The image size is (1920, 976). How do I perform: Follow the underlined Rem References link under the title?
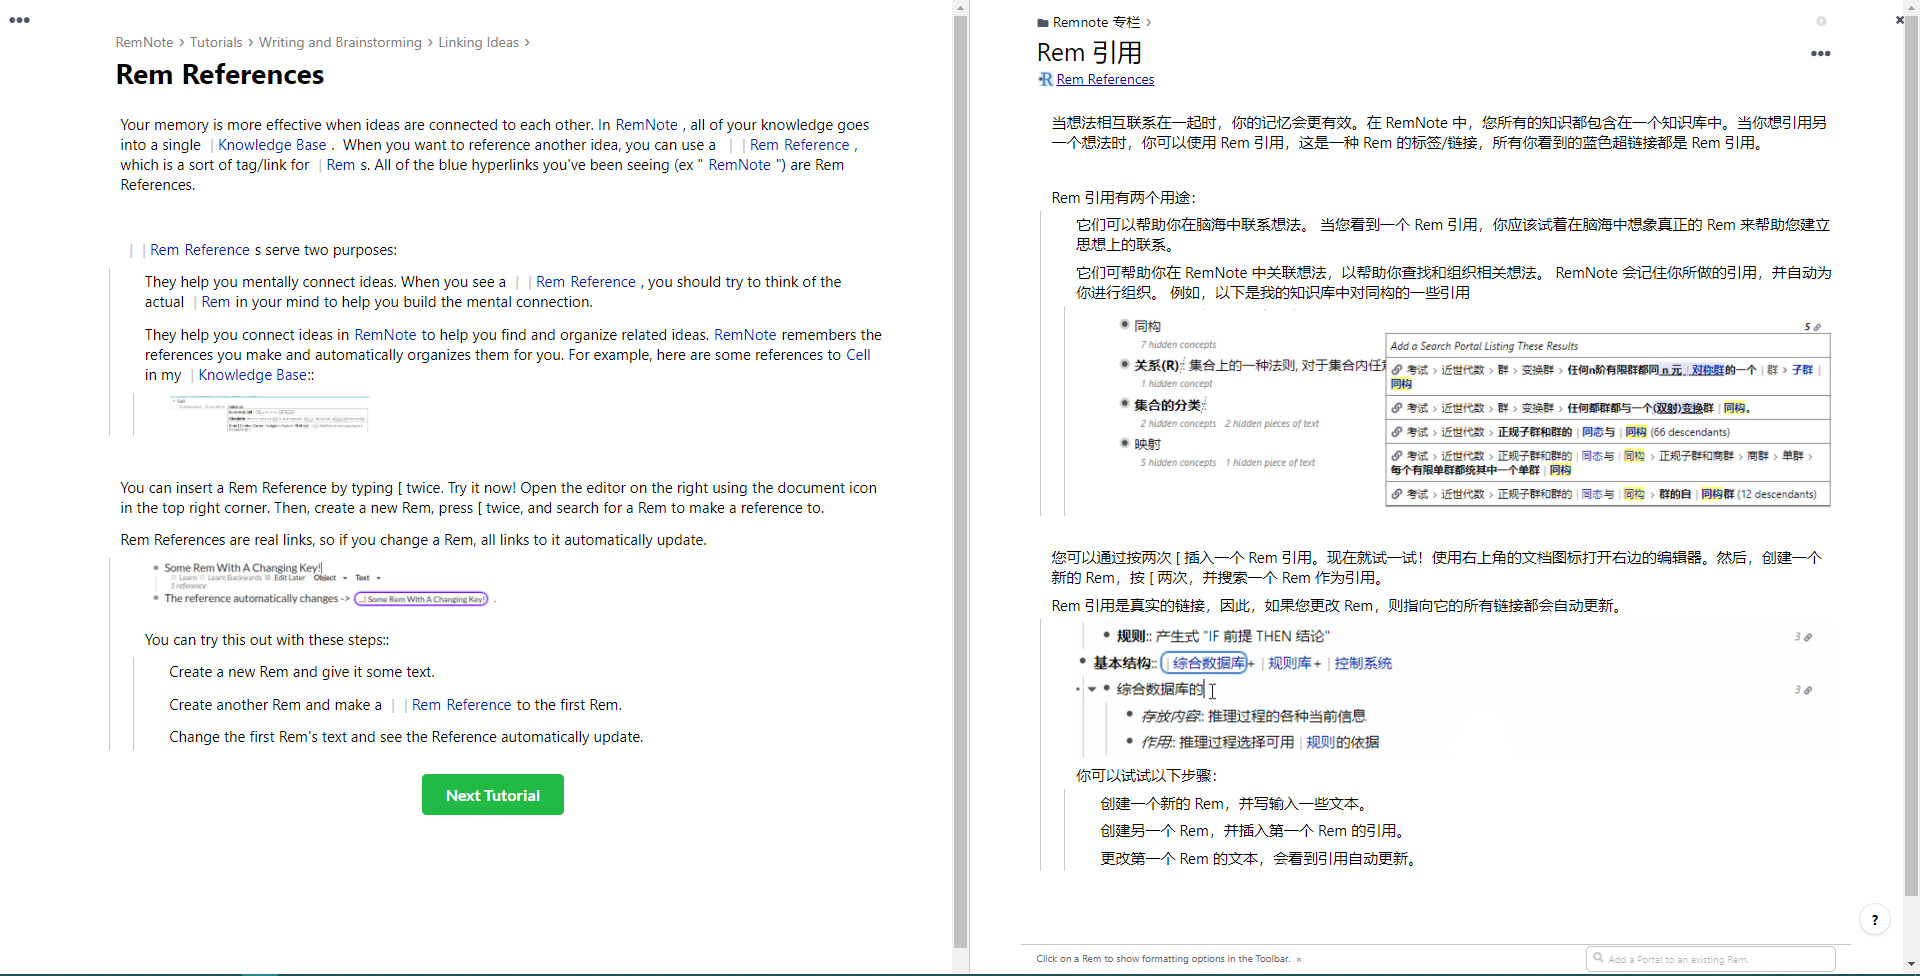(x=1105, y=79)
